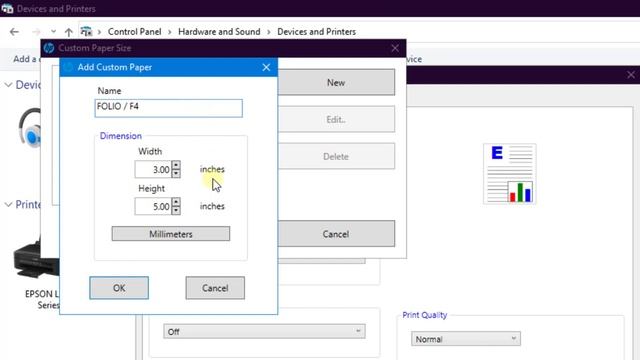
Task: Click the inches label beside Height
Action: 212,206
